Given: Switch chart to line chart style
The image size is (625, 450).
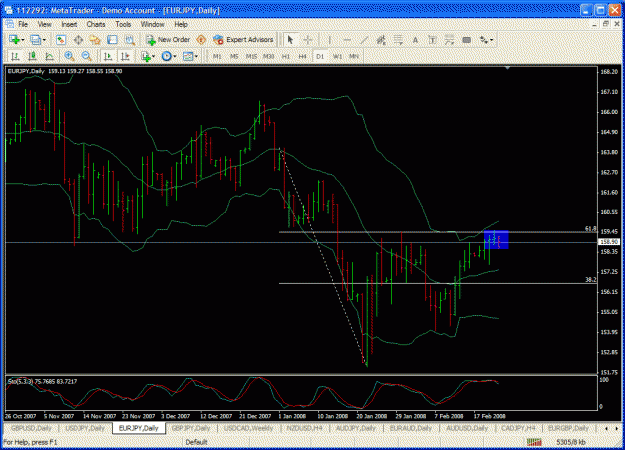Looking at the screenshot, I should tap(49, 56).
